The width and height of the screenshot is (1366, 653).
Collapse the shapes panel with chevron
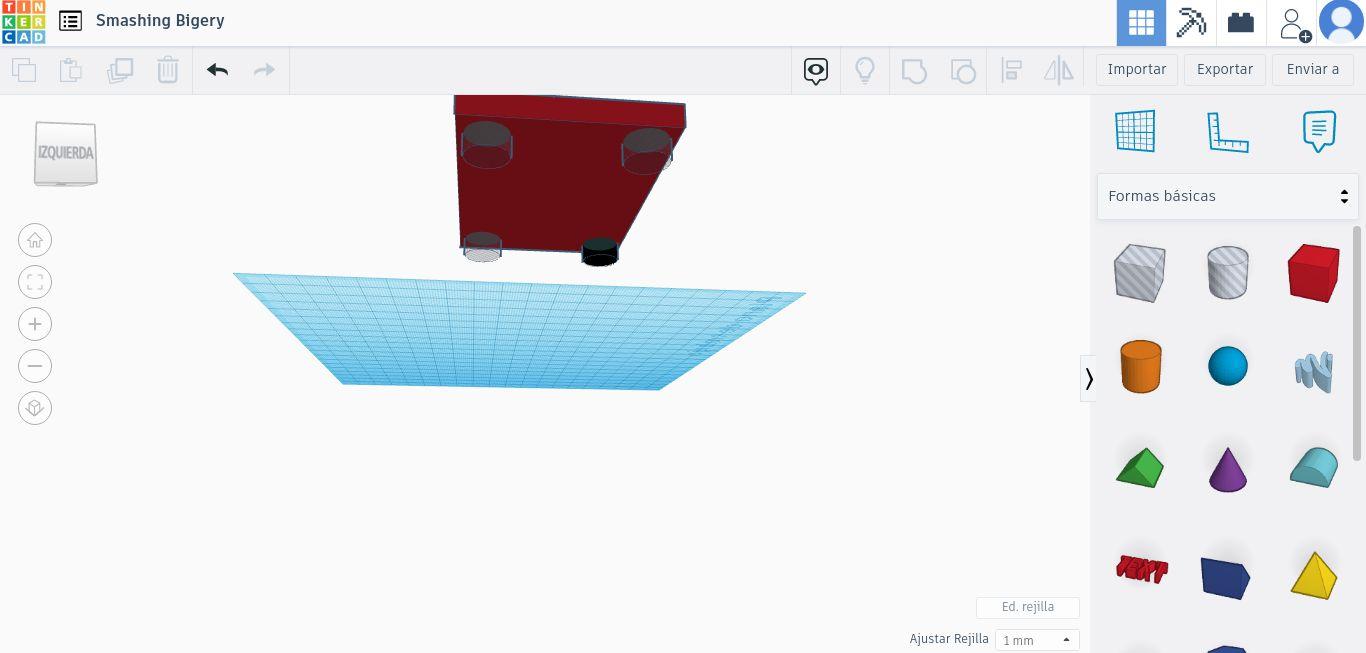click(1089, 378)
